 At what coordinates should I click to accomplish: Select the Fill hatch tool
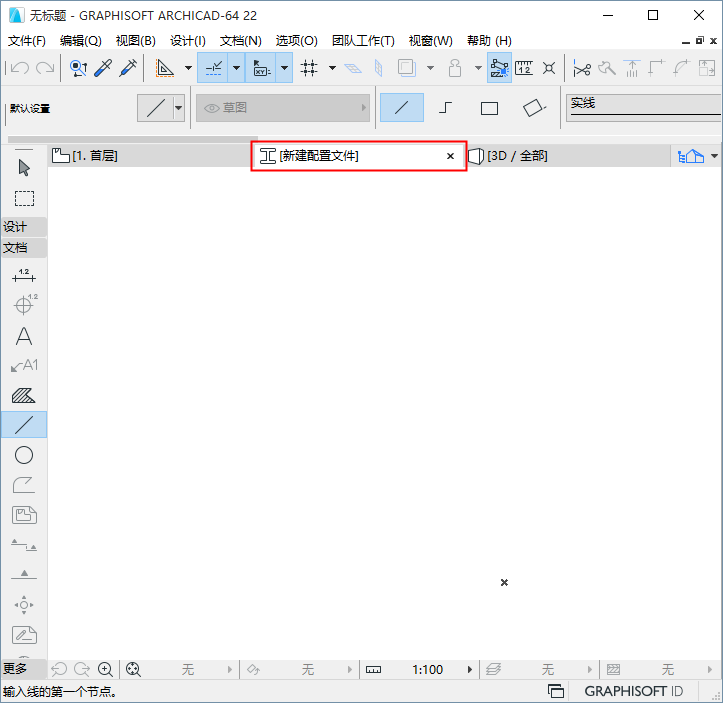(23, 396)
